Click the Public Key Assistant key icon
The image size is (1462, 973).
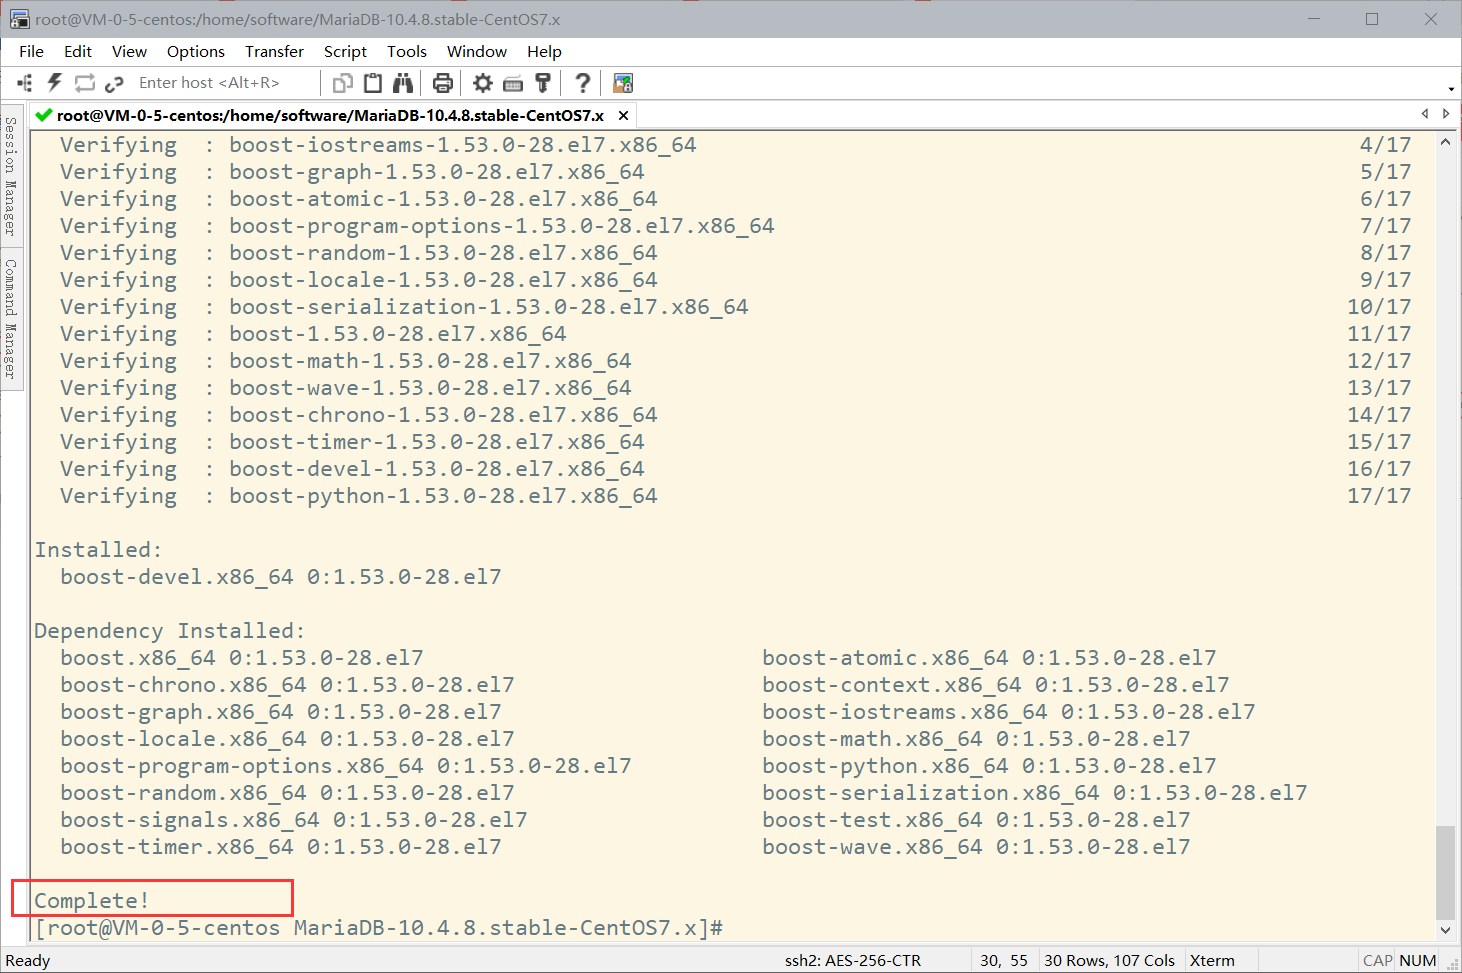click(543, 83)
